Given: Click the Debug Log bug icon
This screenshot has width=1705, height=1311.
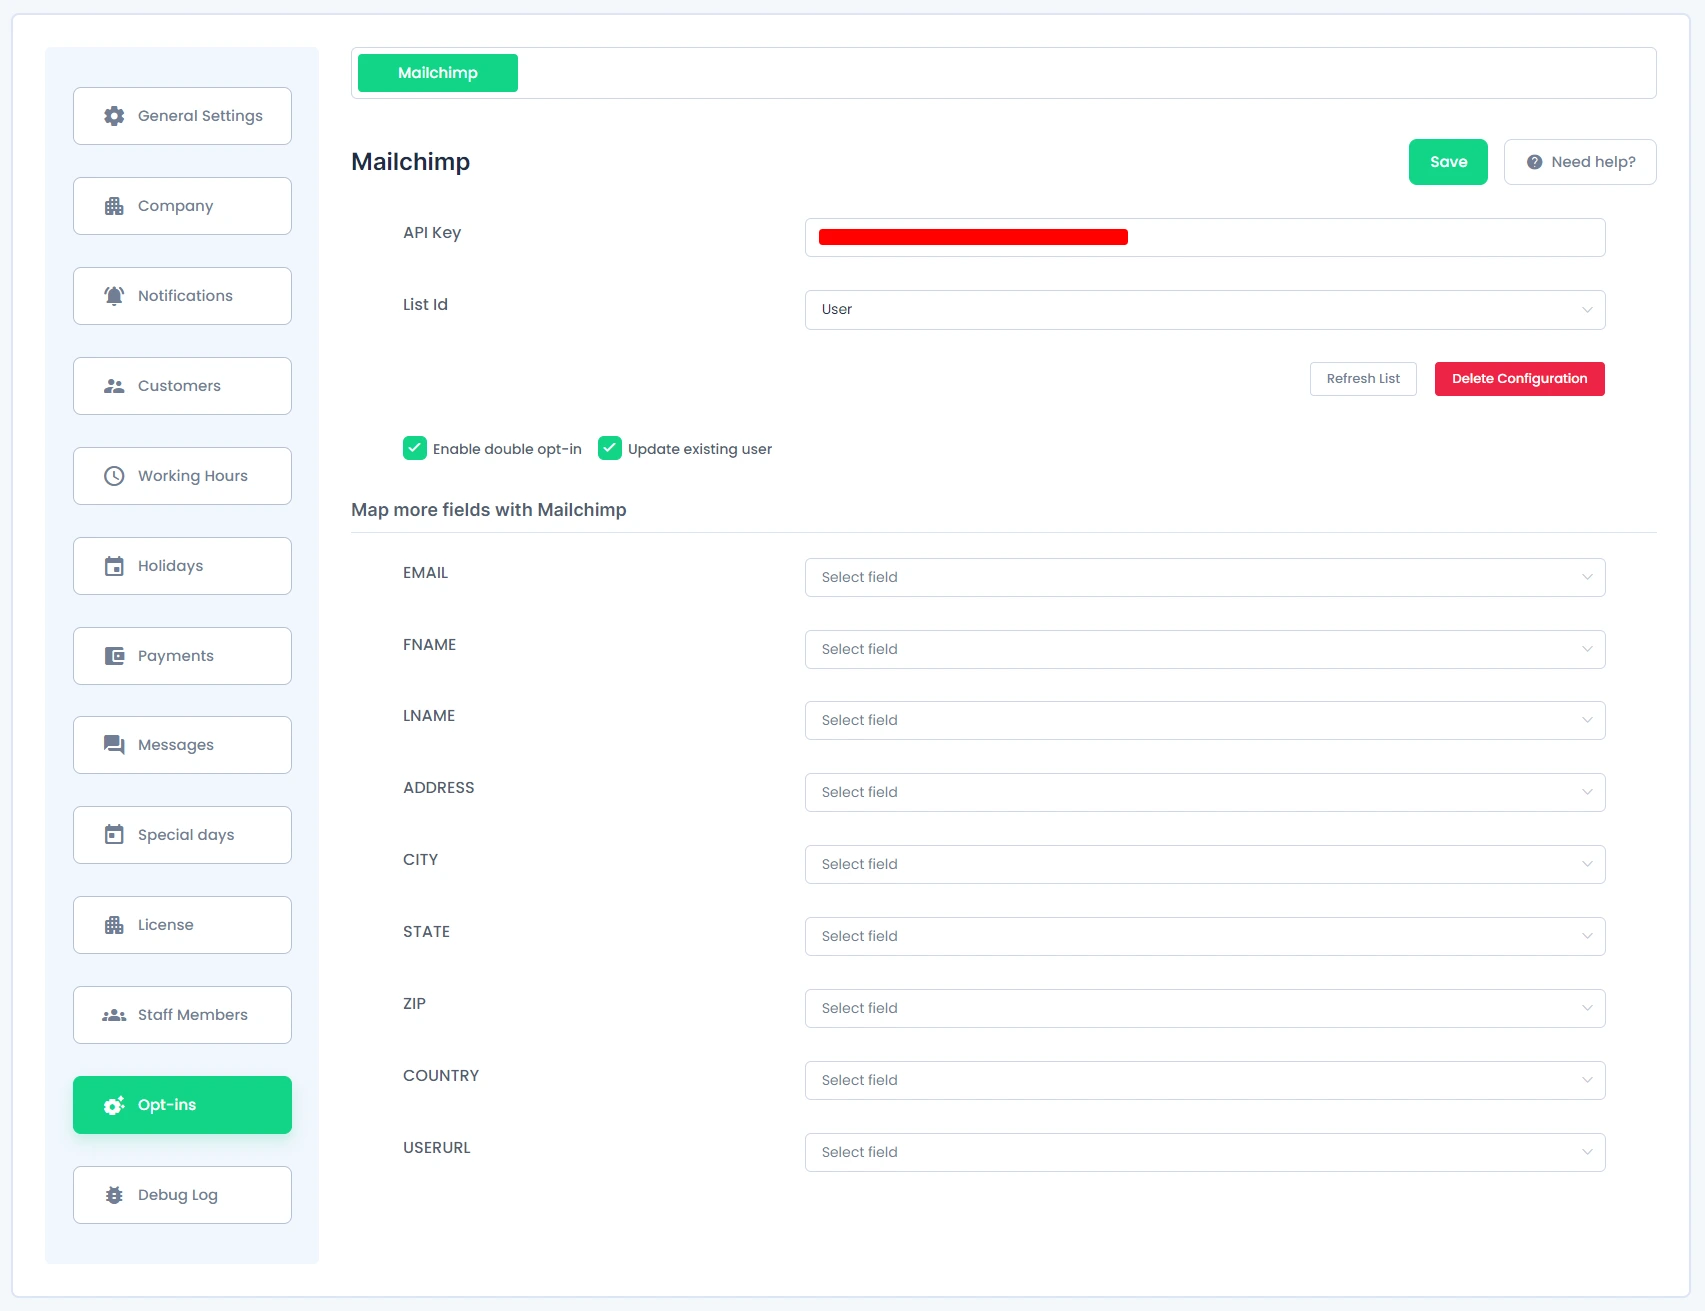Looking at the screenshot, I should pyautogui.click(x=114, y=1195).
